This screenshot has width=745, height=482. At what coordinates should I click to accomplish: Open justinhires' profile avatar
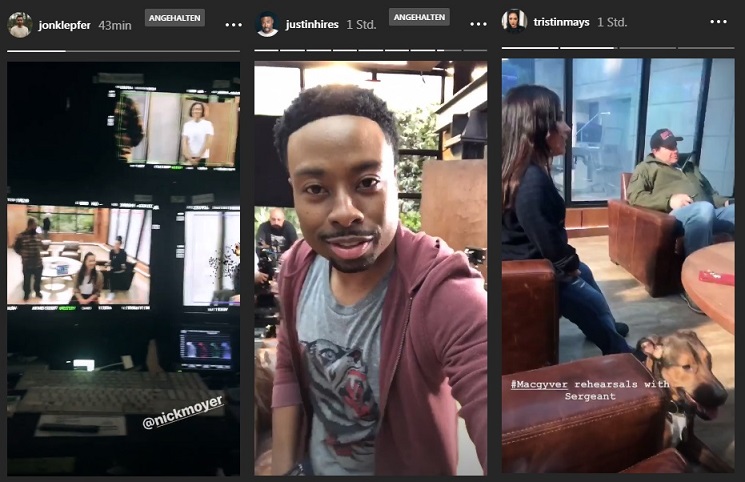pos(267,24)
